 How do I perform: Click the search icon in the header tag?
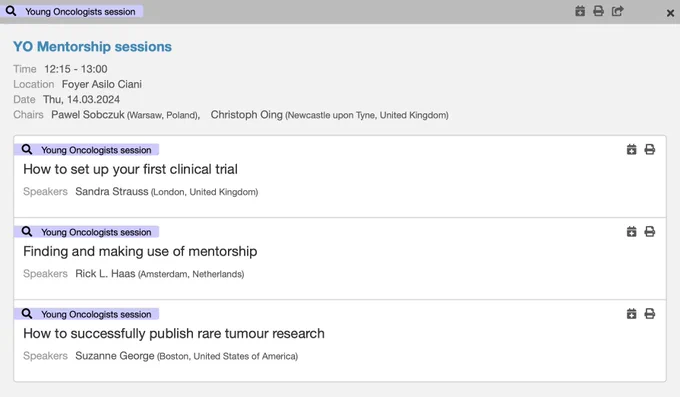tap(11, 11)
